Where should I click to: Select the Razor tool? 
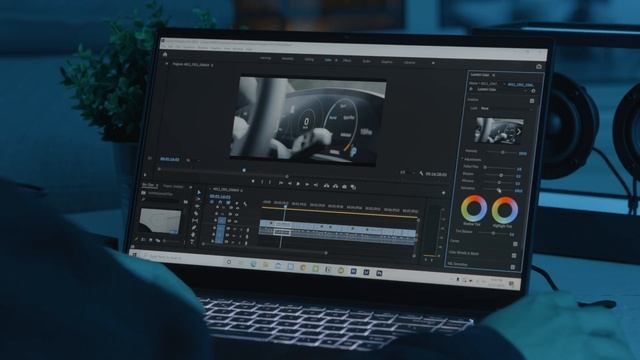[197, 213]
